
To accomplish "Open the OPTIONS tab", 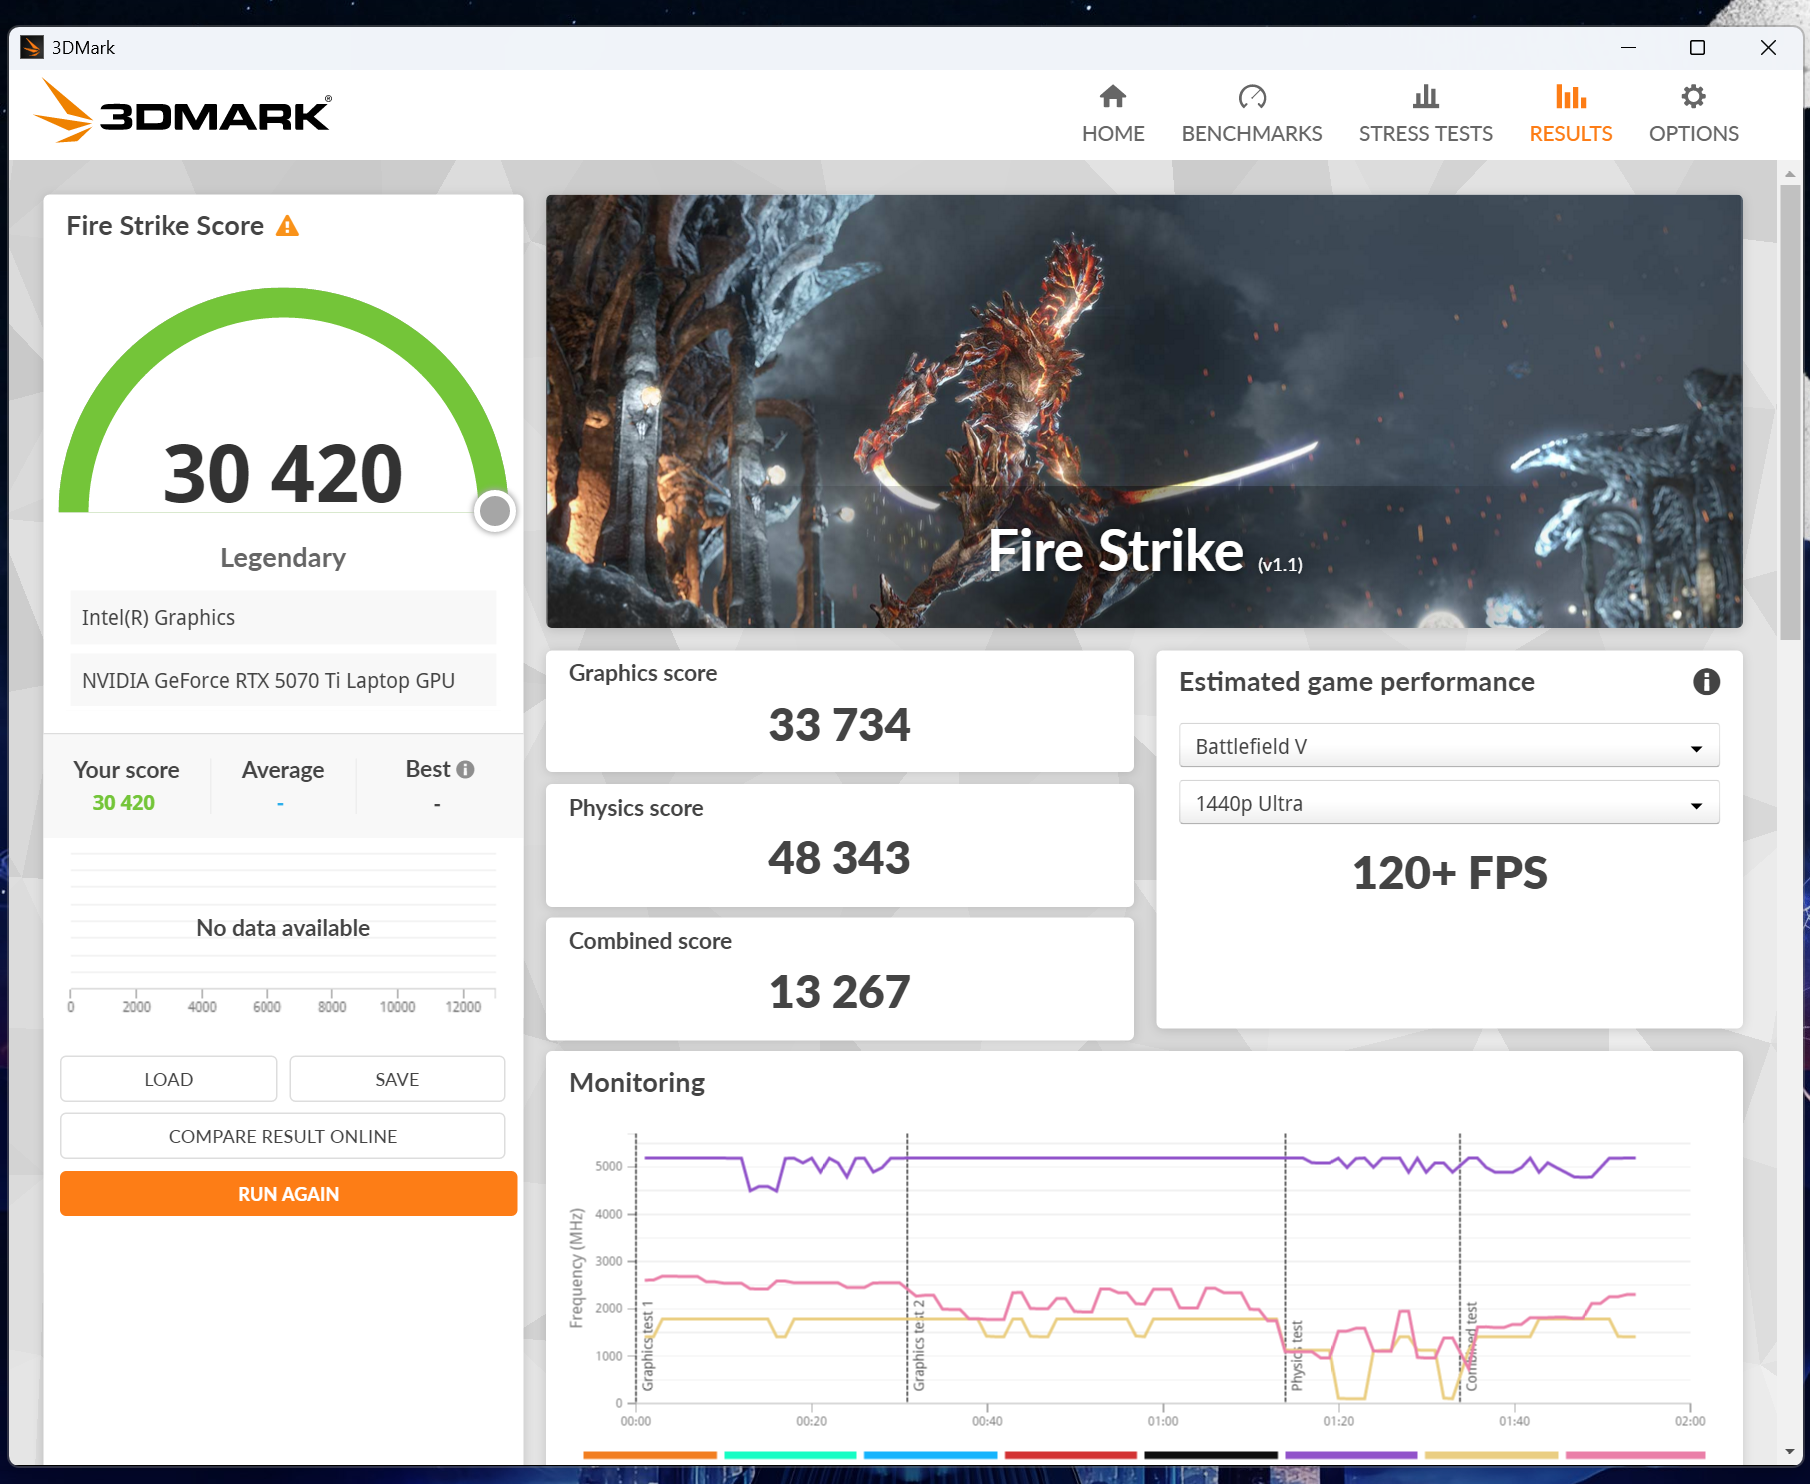I will 1693,112.
